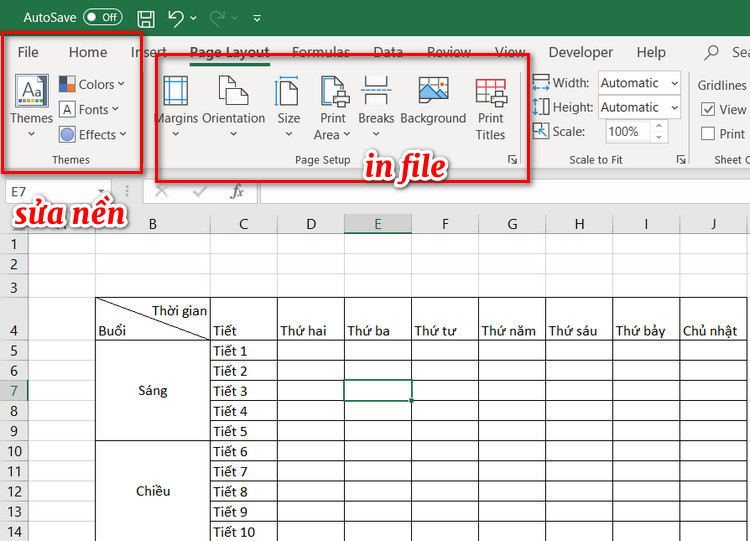Screen dimensions: 750x541
Task: Click the paper Size icon
Action: point(287,90)
